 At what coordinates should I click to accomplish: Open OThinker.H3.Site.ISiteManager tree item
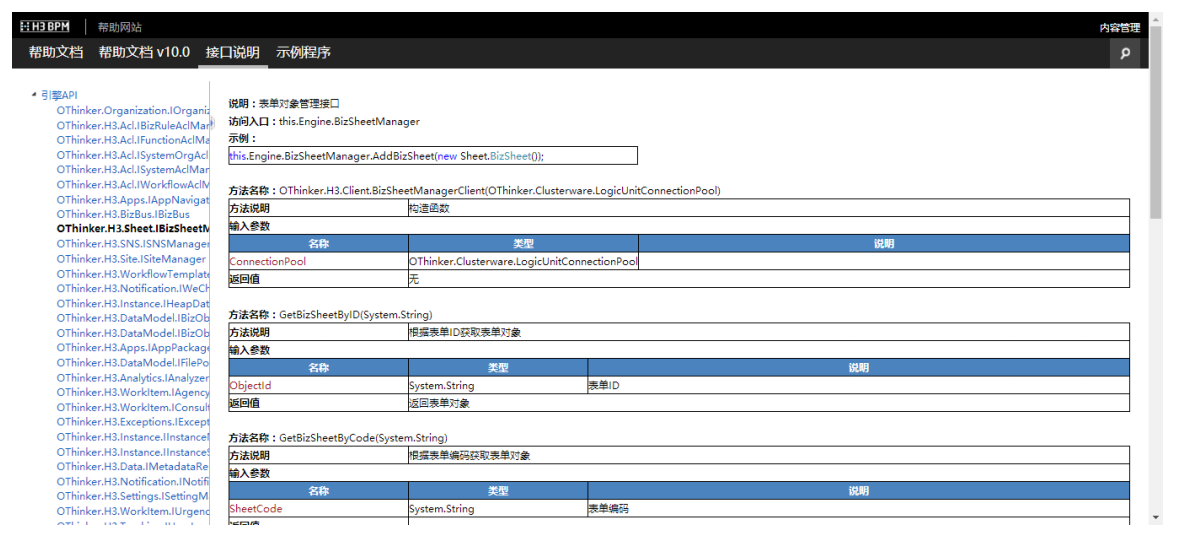coord(131,259)
